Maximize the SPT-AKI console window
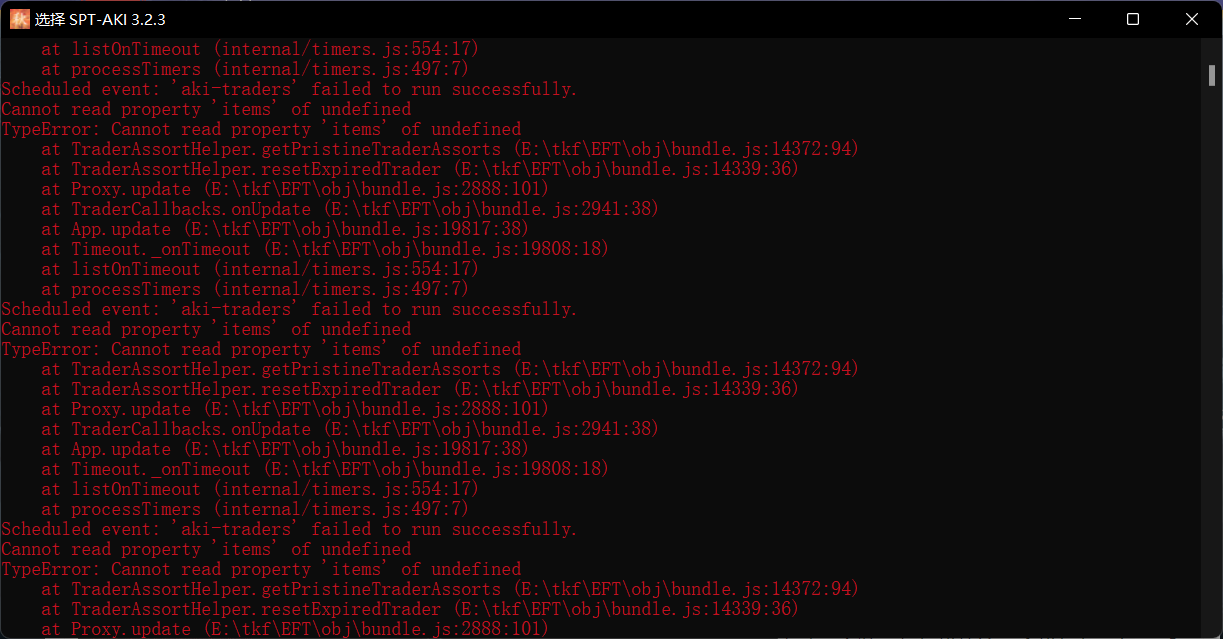1223x639 pixels. 1132,19
